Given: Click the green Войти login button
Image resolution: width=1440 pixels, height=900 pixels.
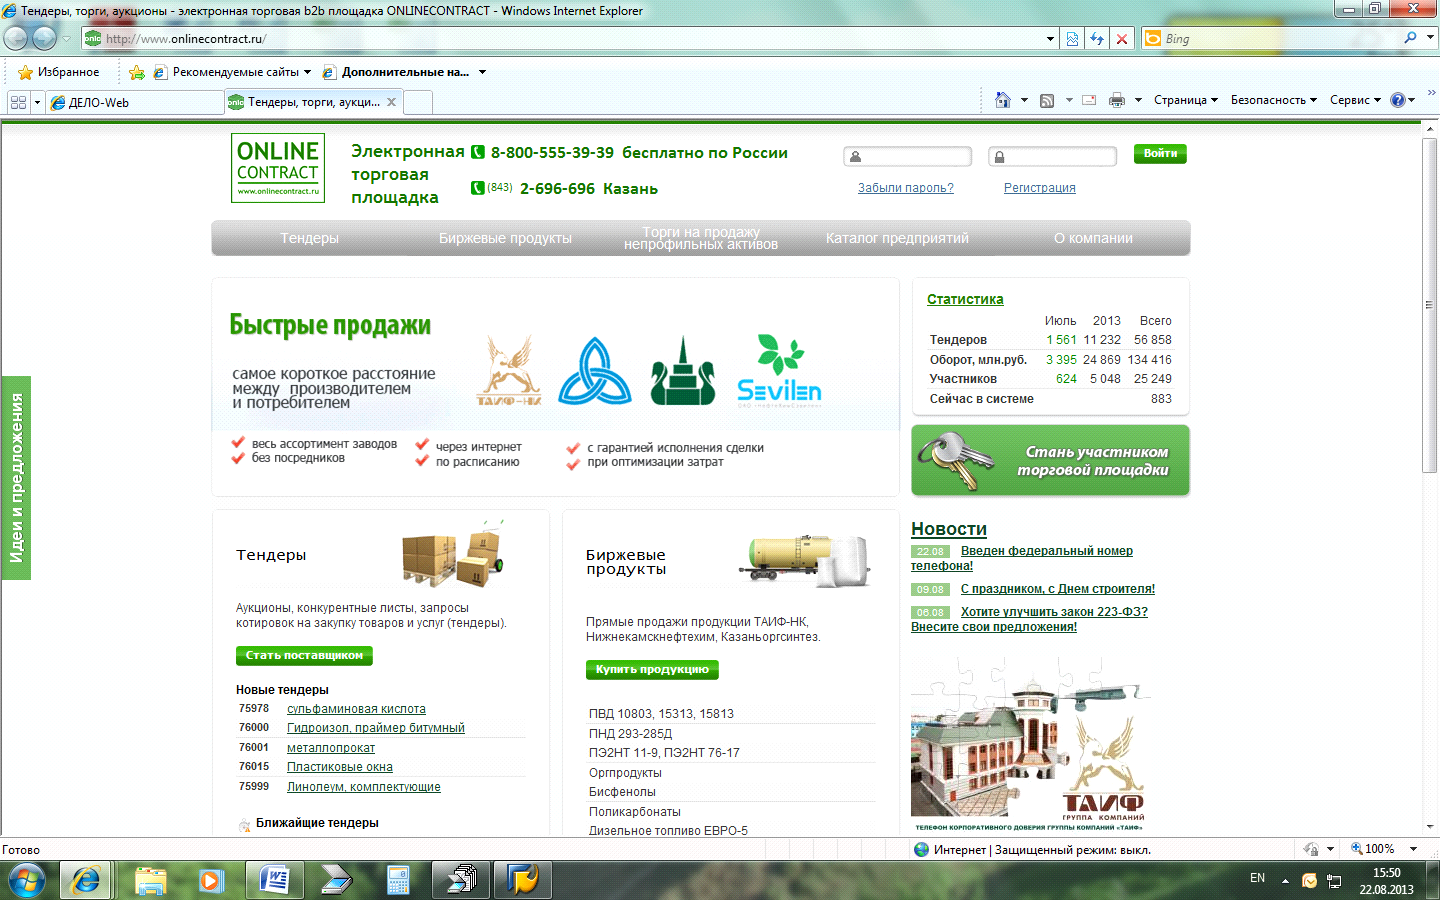Looking at the screenshot, I should (1160, 153).
